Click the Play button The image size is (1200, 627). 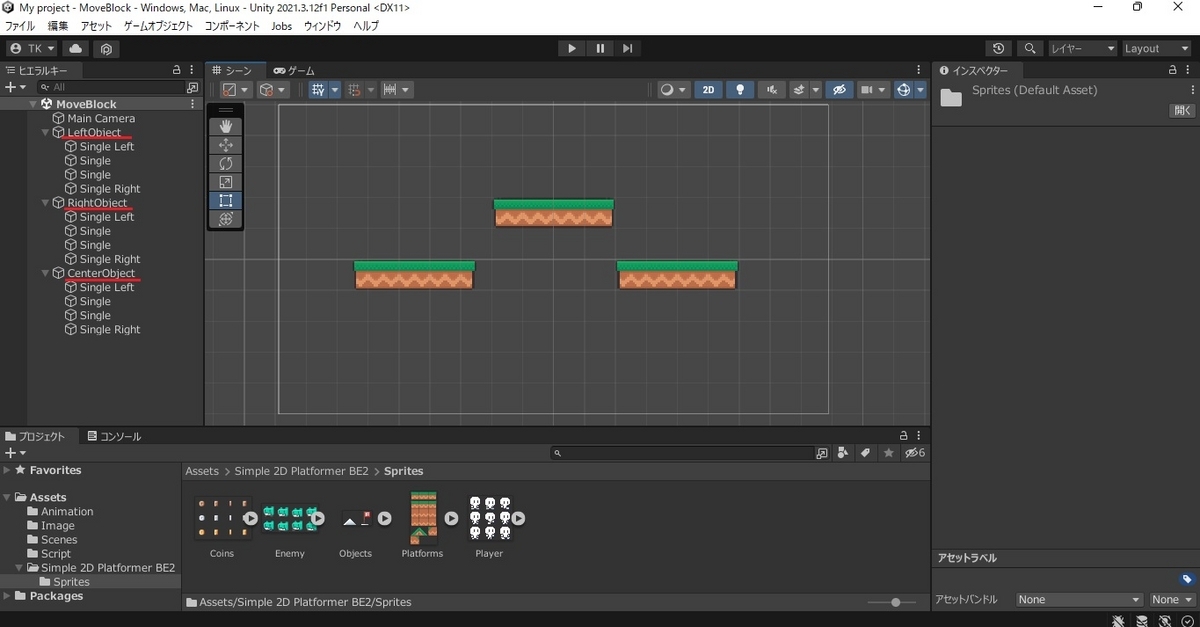click(x=572, y=48)
